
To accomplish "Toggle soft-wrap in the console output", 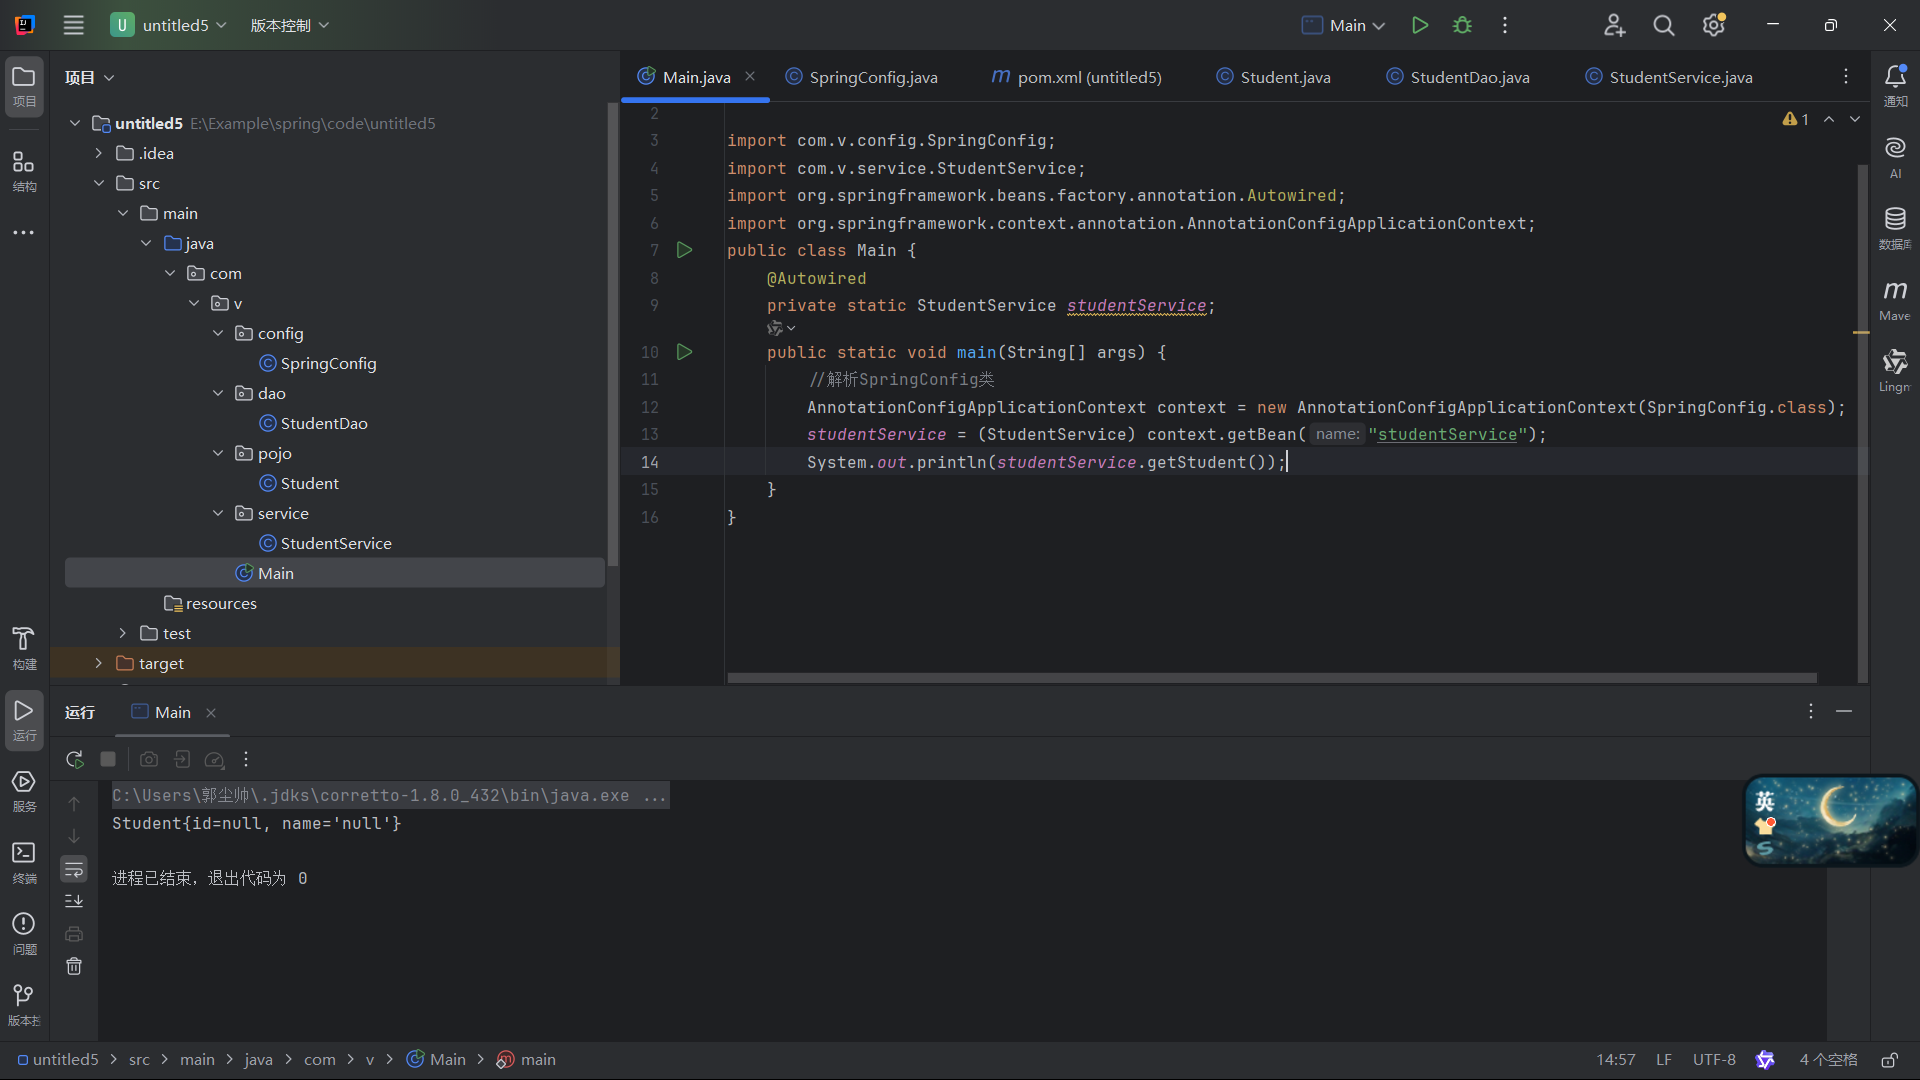I will 74,869.
